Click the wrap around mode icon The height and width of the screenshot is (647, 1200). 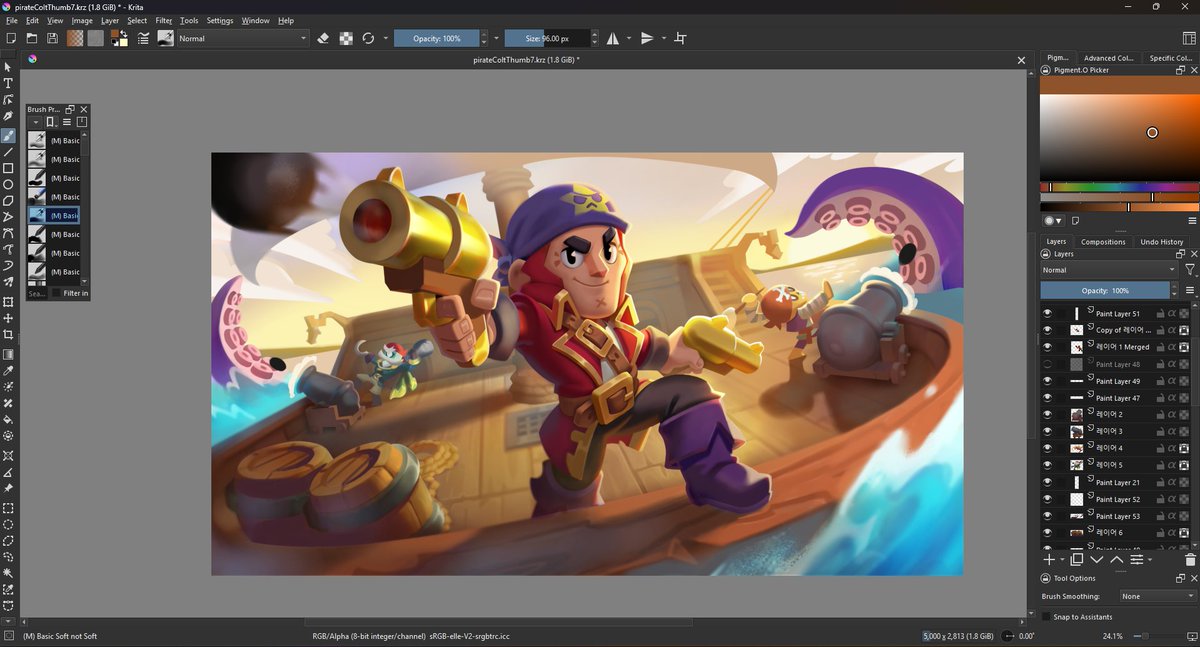click(x=681, y=38)
